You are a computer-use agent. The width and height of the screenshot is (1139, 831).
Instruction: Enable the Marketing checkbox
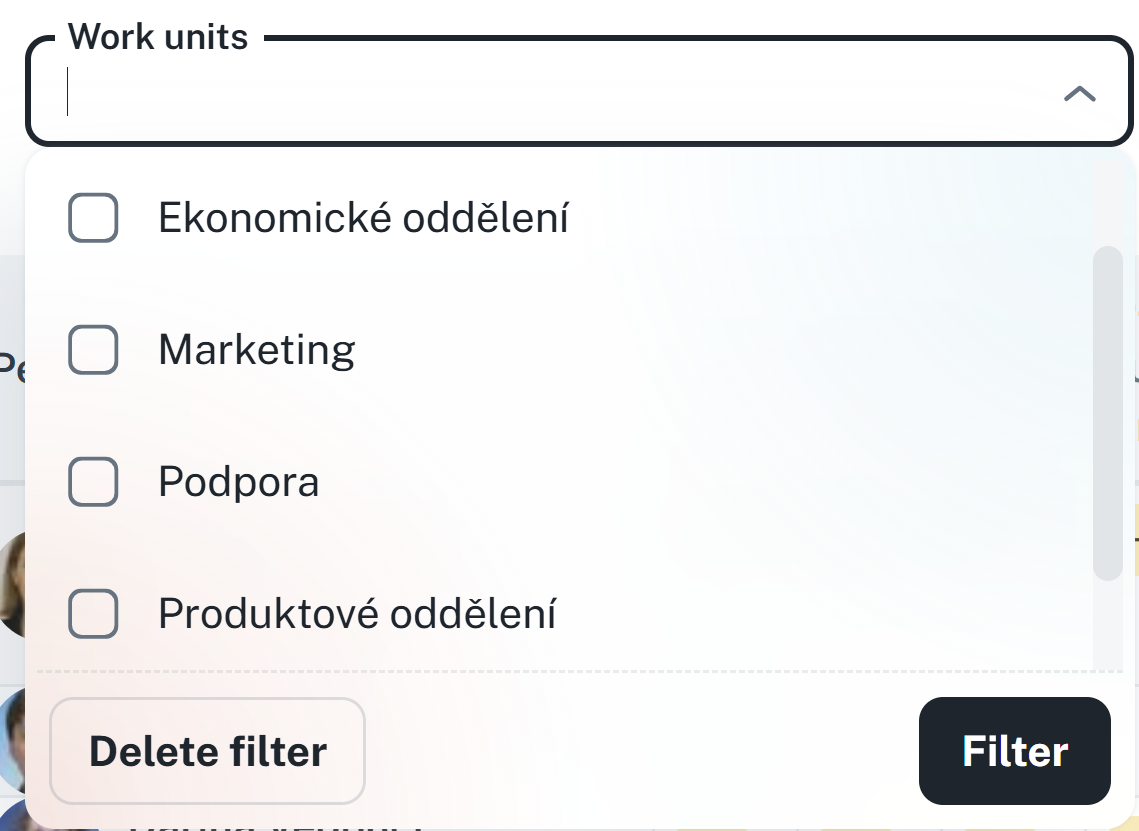(x=93, y=349)
